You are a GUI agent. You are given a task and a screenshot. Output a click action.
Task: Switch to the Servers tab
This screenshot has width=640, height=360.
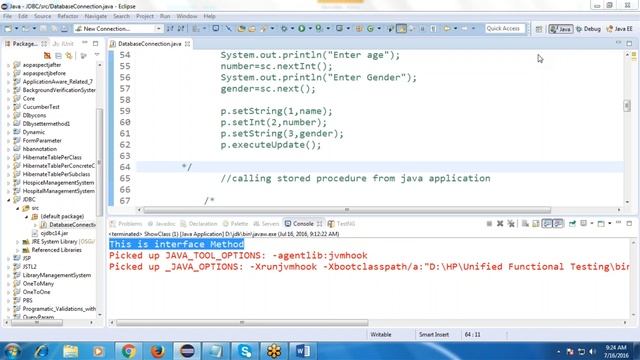point(267,224)
